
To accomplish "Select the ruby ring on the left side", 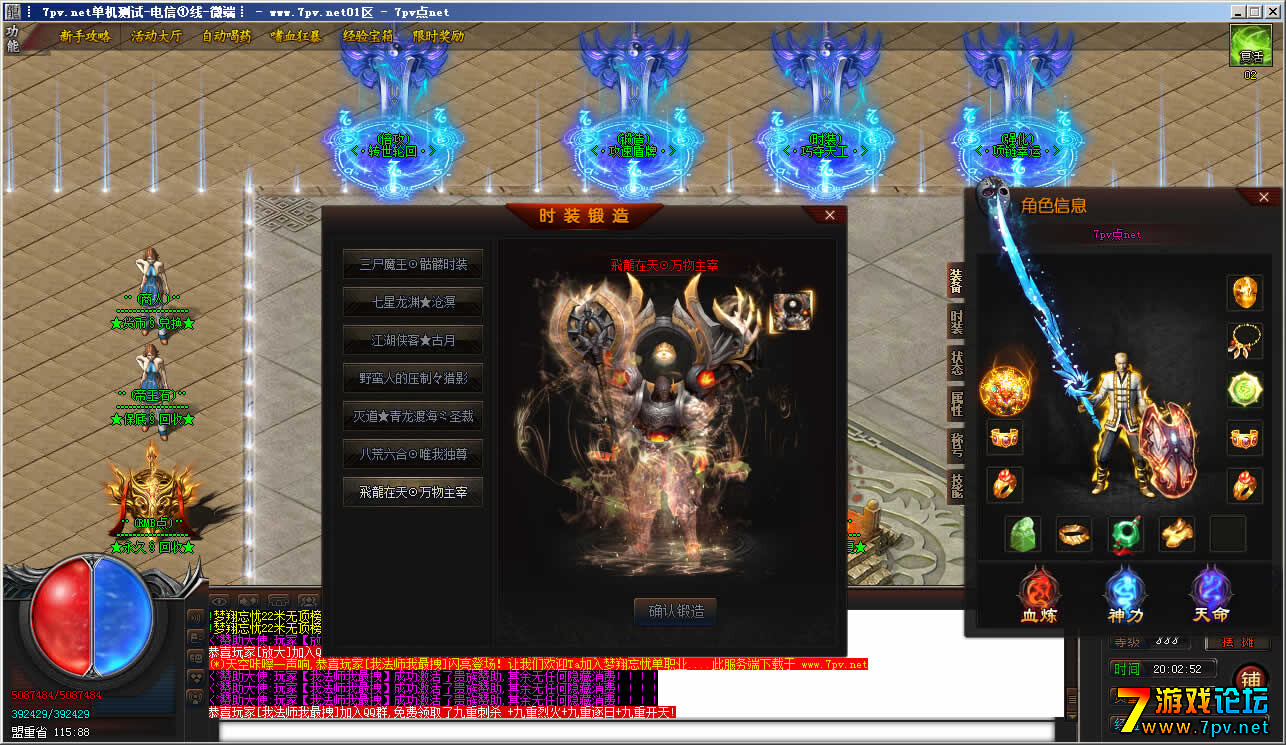I will pos(1005,484).
